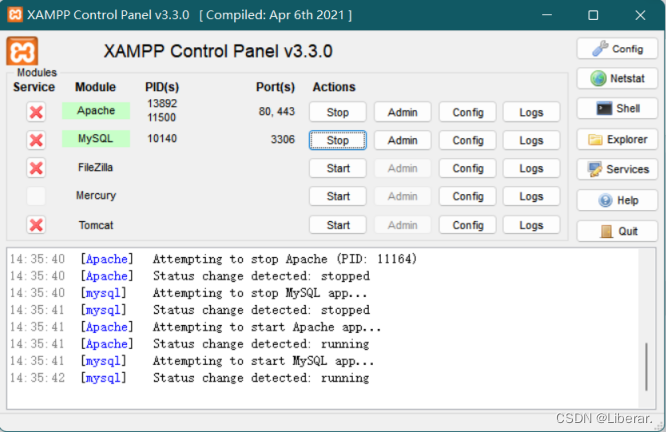Click the 'XAMPP Control Panel v3.3.0' heading
Screen dimensions: 667x433
point(218,51)
